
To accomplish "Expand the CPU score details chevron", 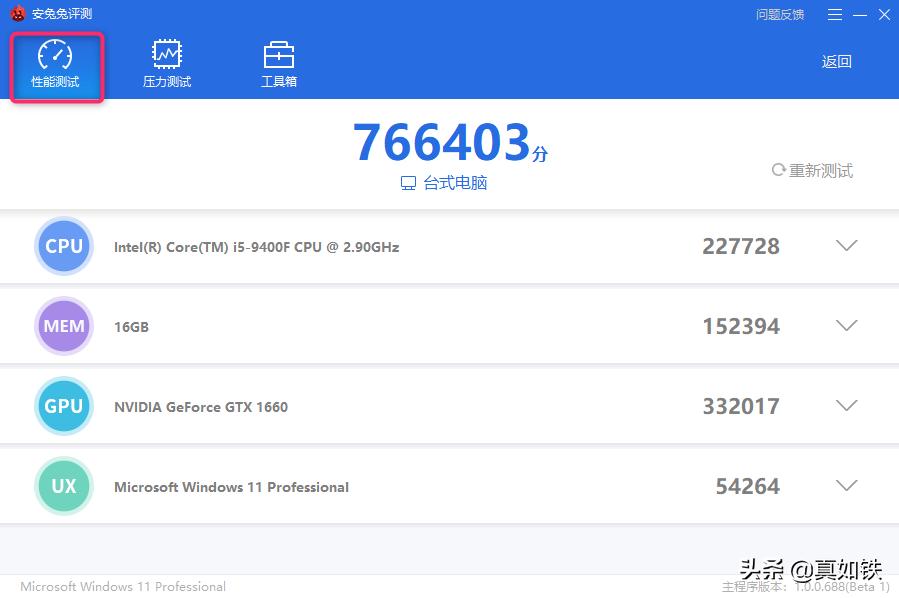I will (x=846, y=245).
